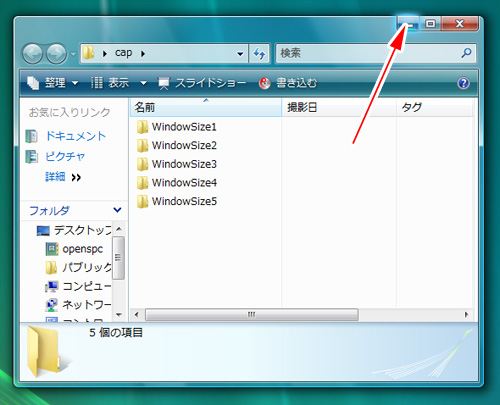This screenshot has width=500, height=405.
Task: Click the 5 個の項目 status text
Action: point(116,333)
